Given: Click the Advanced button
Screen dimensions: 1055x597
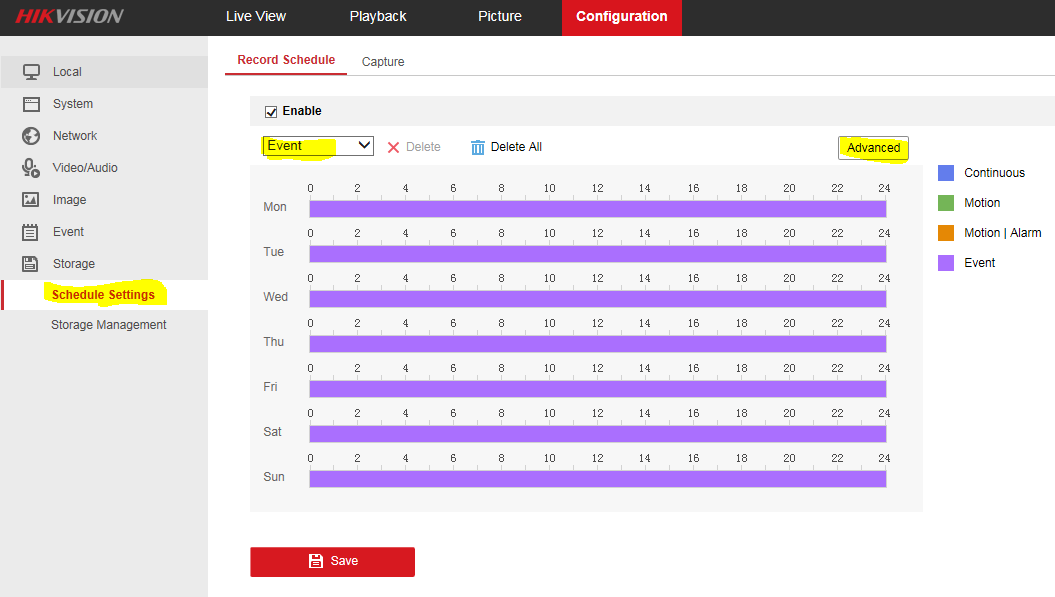Looking at the screenshot, I should click(873, 148).
